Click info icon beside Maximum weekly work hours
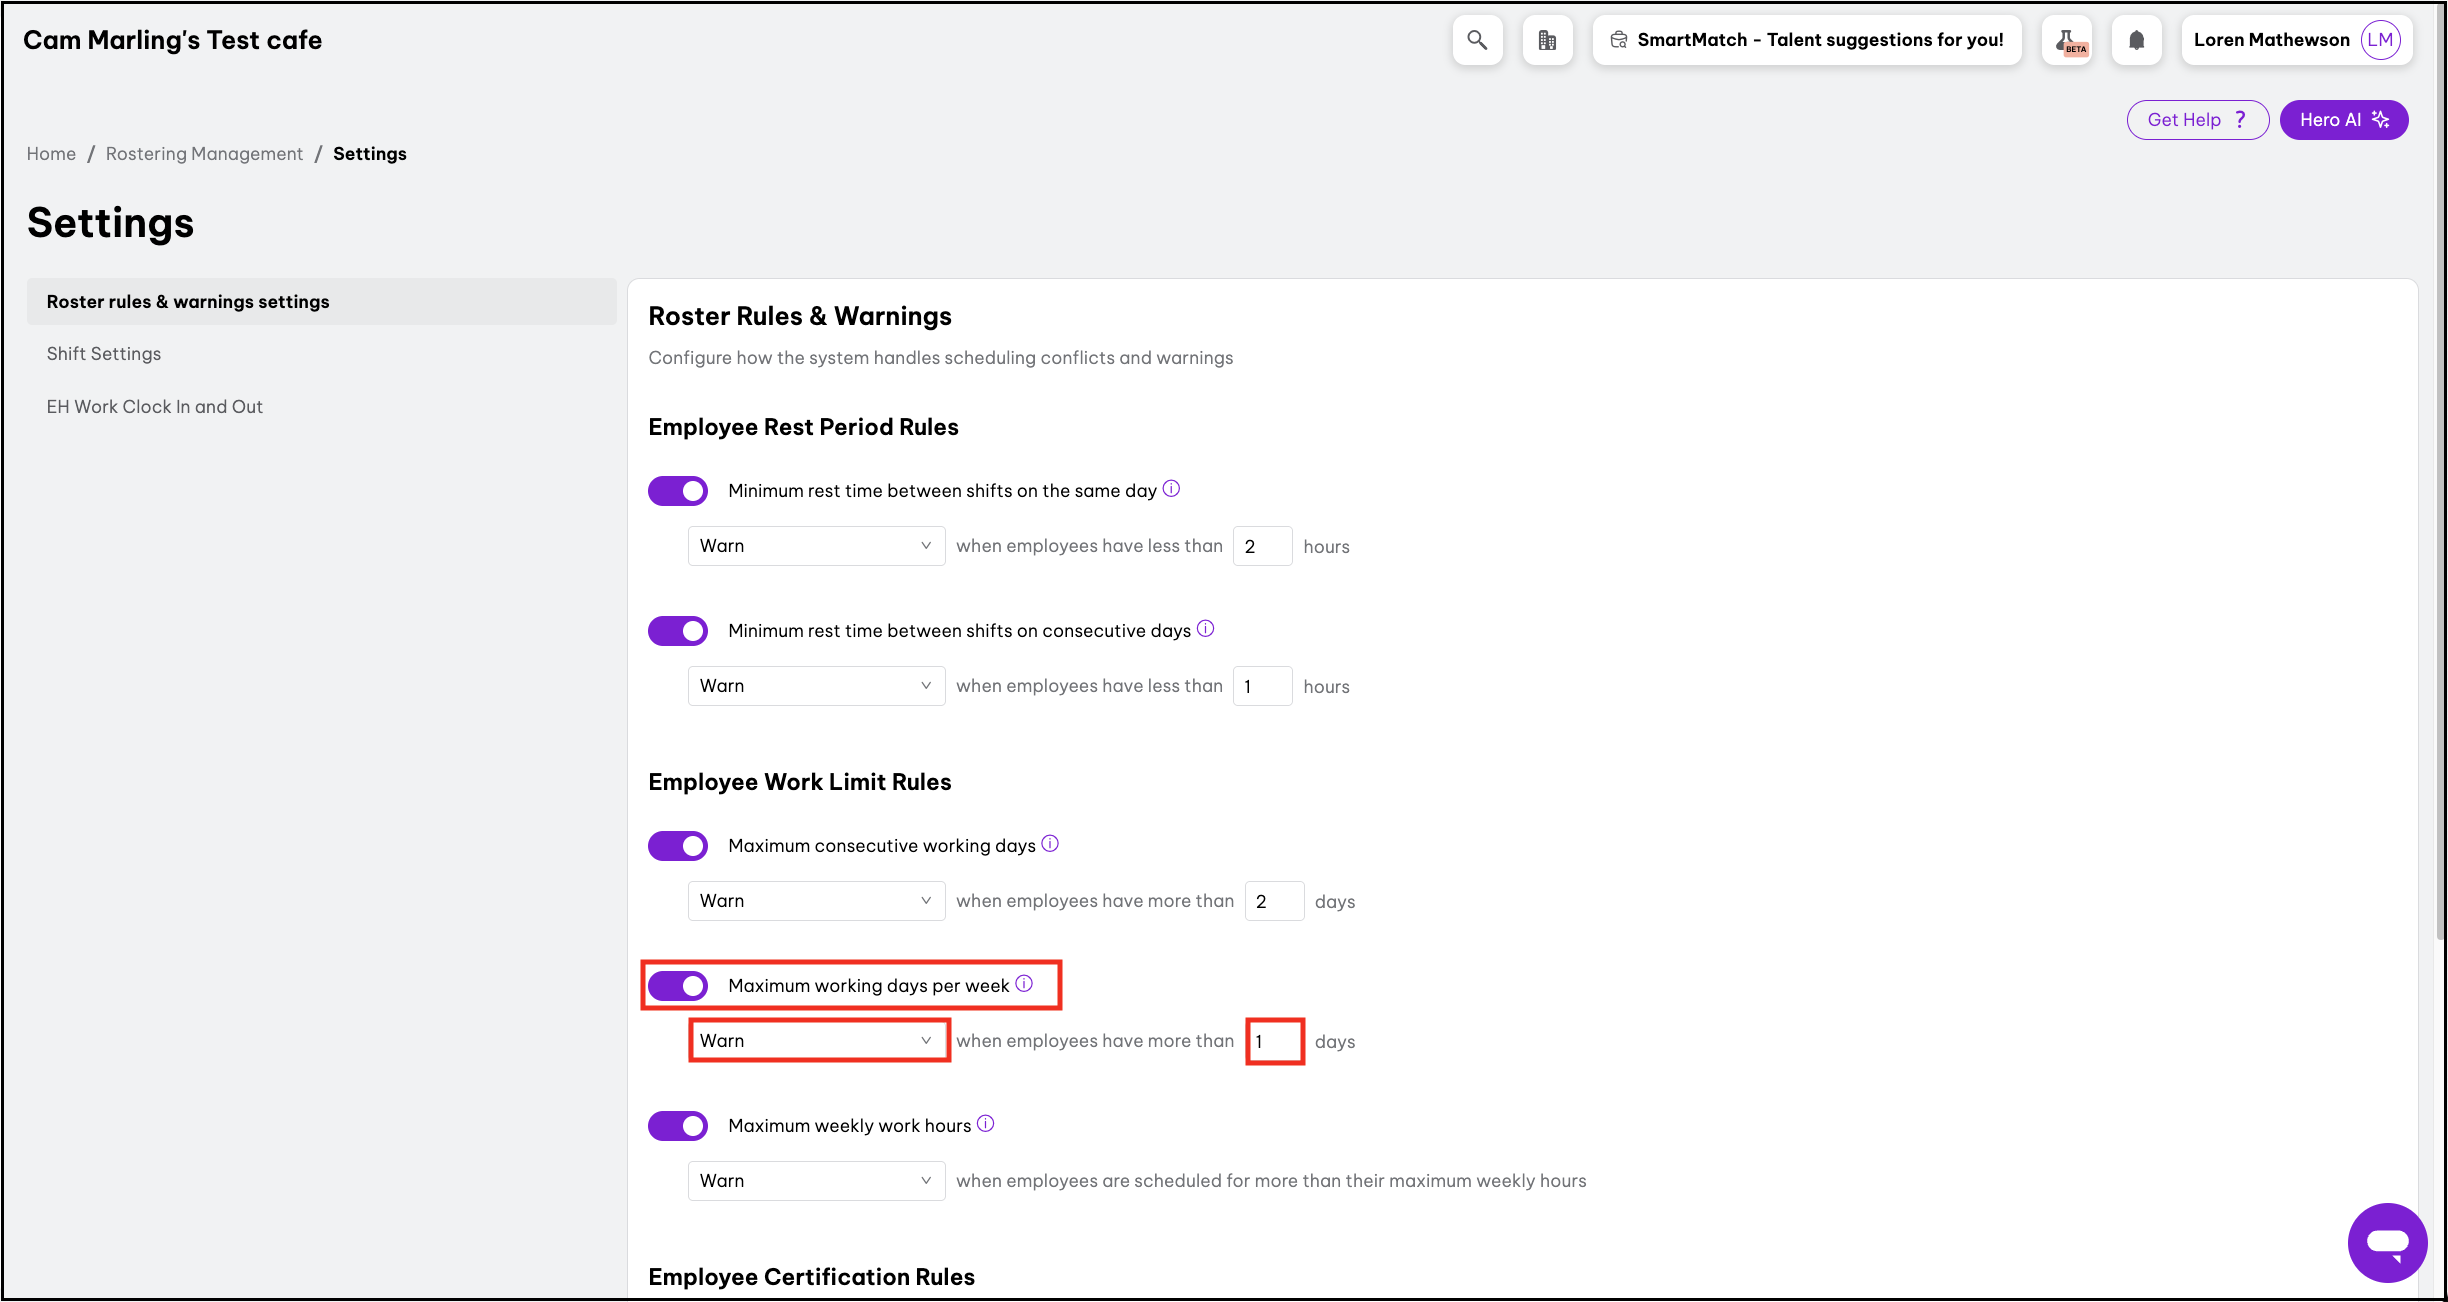The width and height of the screenshot is (2448, 1302). pyautogui.click(x=986, y=1124)
